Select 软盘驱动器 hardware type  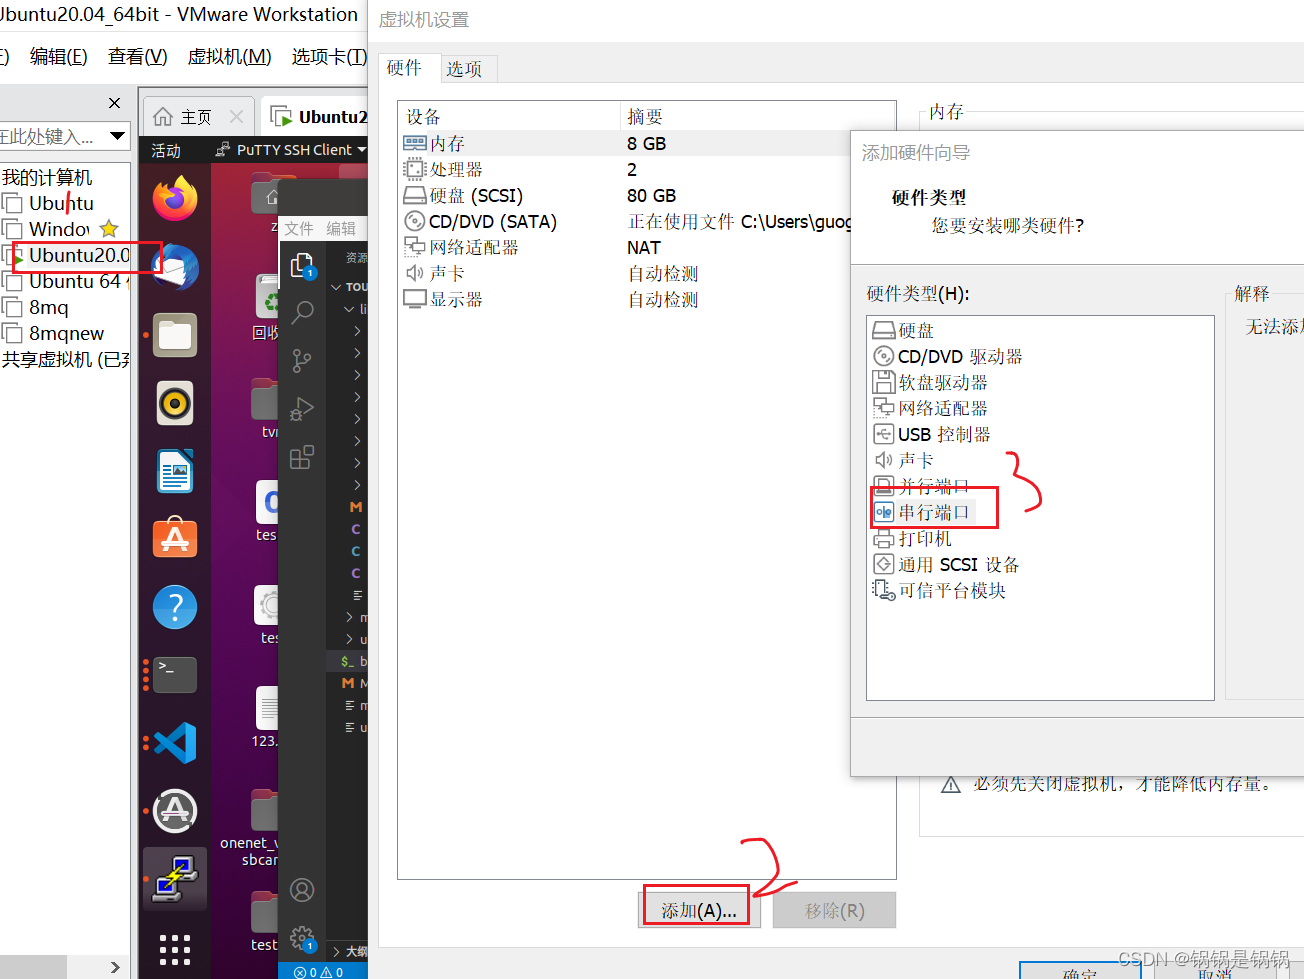click(931, 382)
